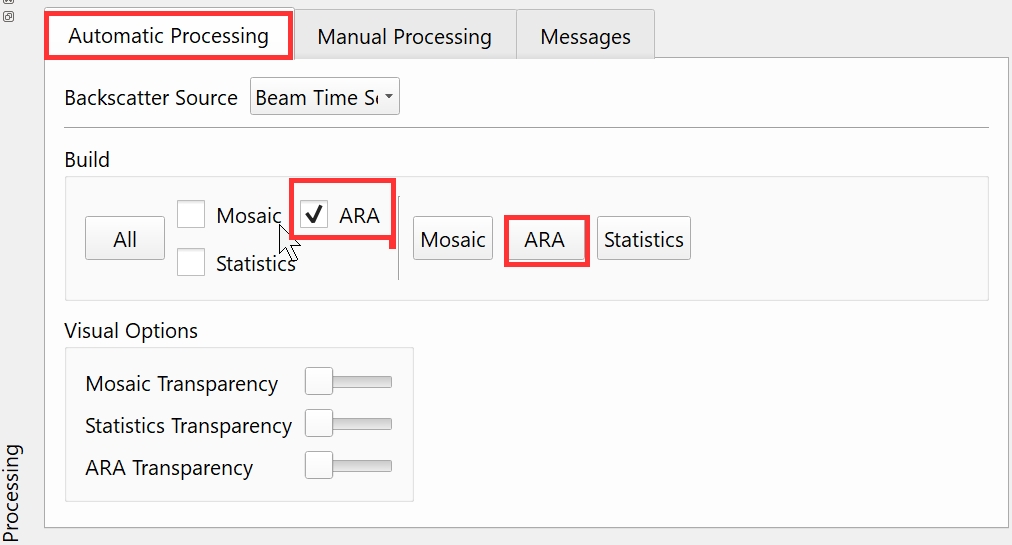Tick the Statistics build checkbox
Viewport: 1012px width, 545px height.
(x=191, y=263)
